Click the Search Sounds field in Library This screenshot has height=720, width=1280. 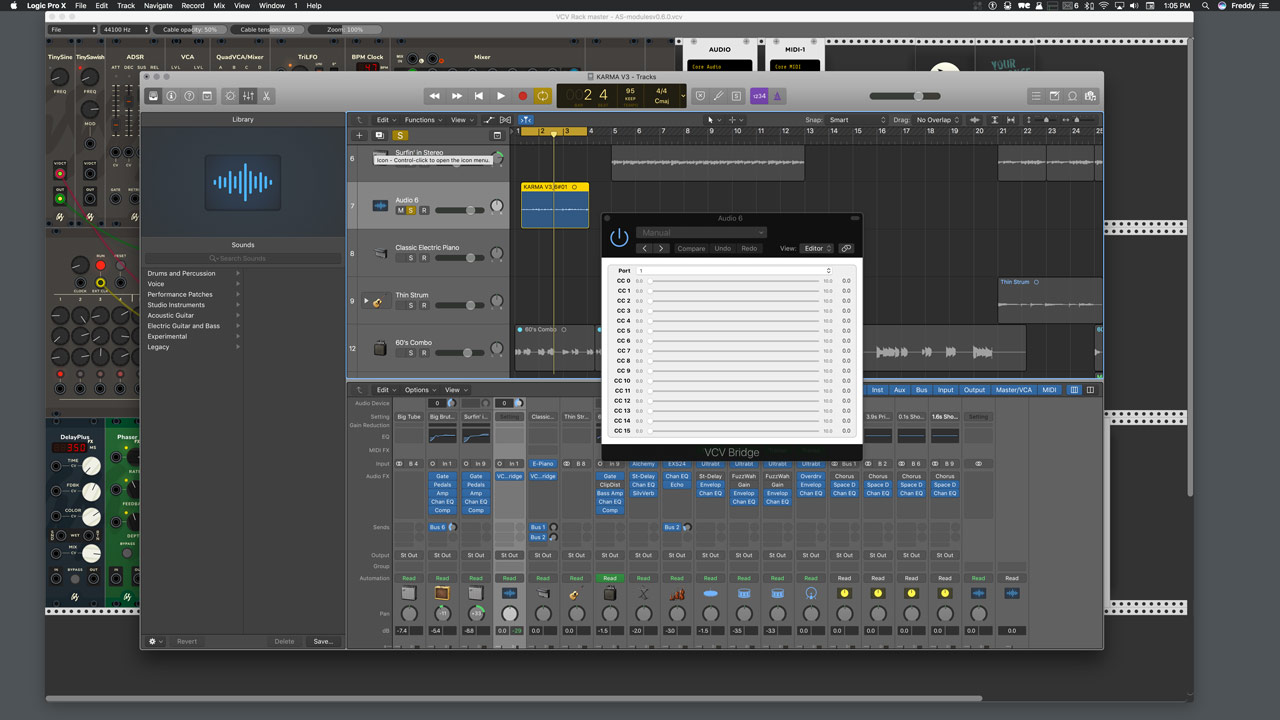click(243, 258)
